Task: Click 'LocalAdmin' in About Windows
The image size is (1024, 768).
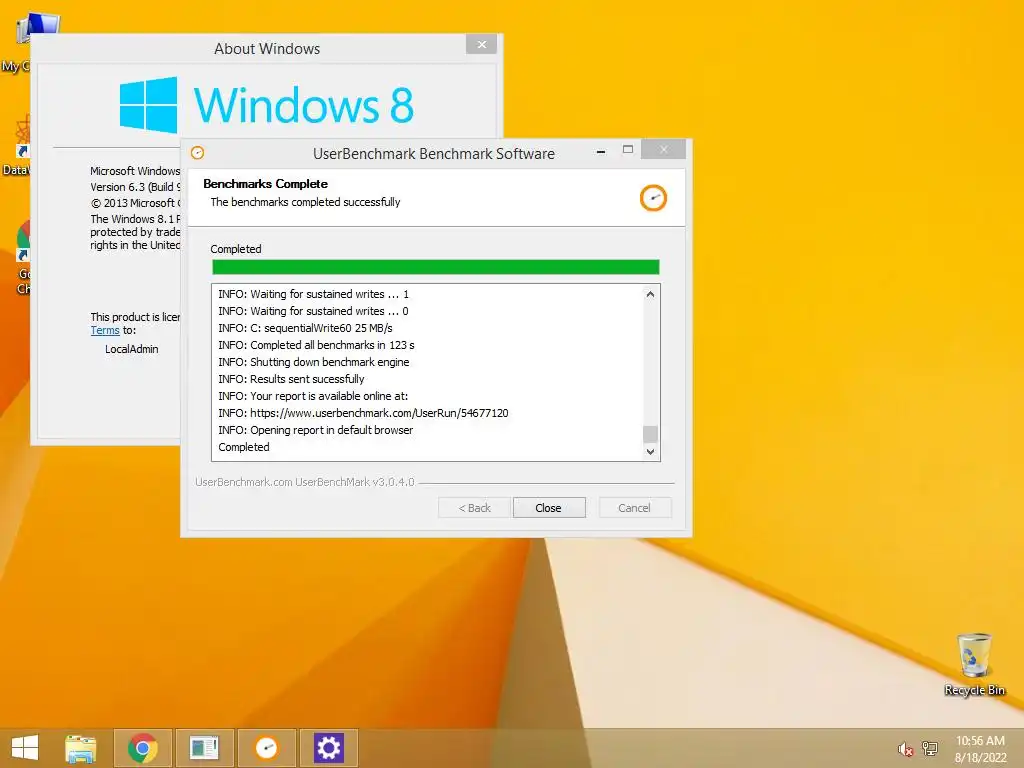Action: point(131,349)
